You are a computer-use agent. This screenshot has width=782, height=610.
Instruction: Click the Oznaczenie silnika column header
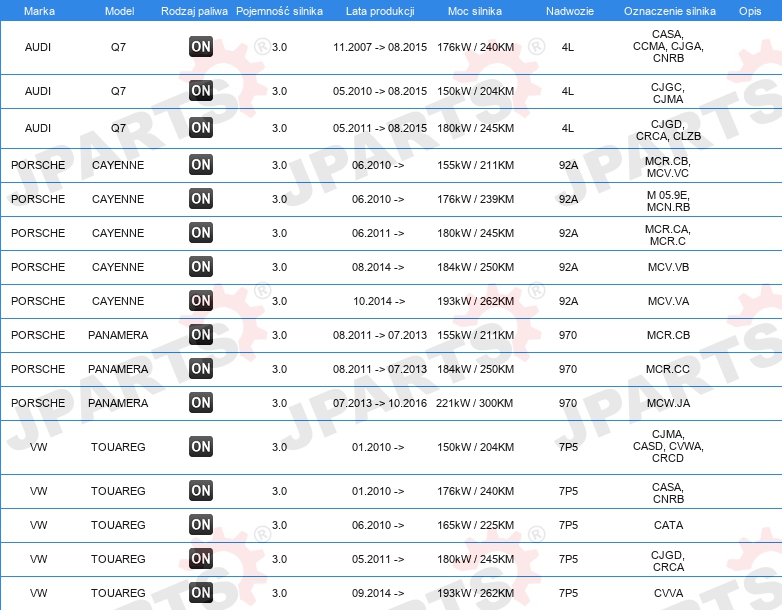670,11
